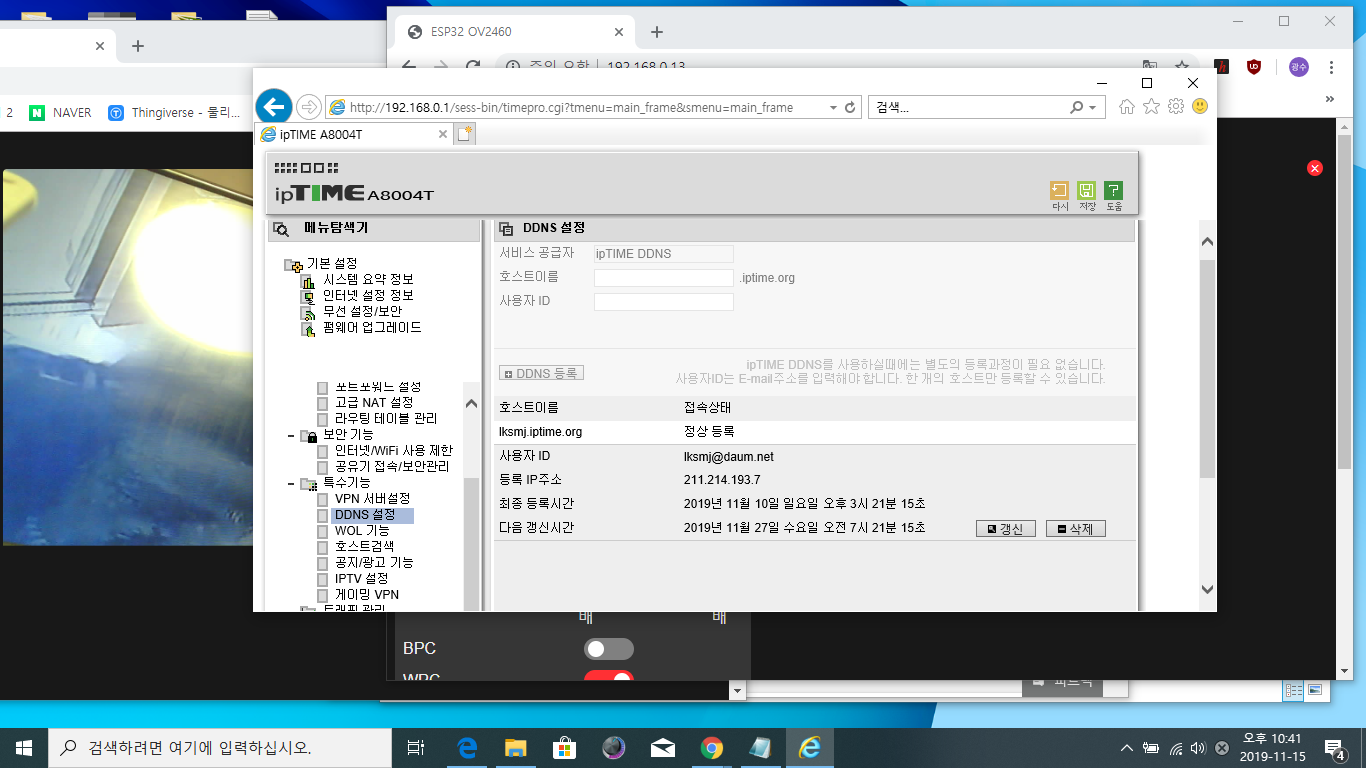1366x768 pixels.
Task: Open uBlock extension icon in Chrome toolbar
Action: tap(1254, 67)
